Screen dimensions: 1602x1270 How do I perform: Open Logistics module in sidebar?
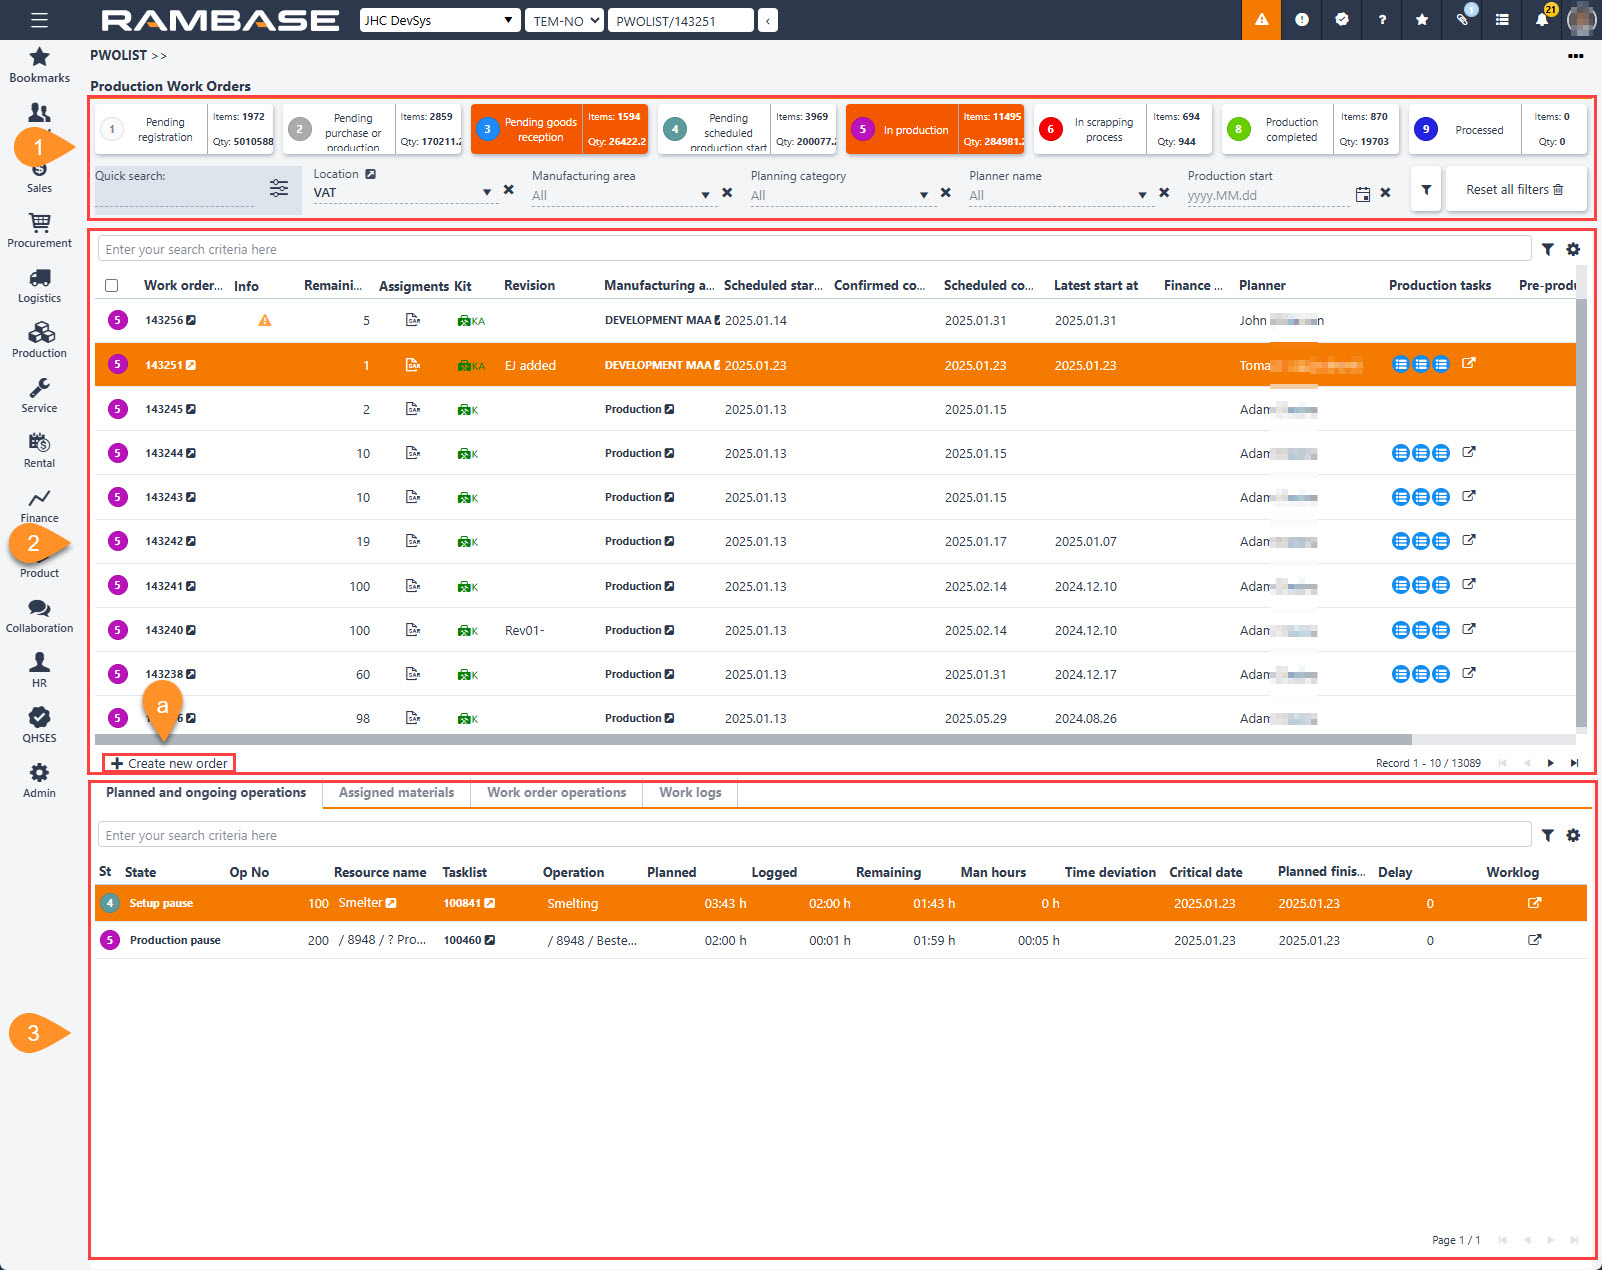(x=39, y=285)
